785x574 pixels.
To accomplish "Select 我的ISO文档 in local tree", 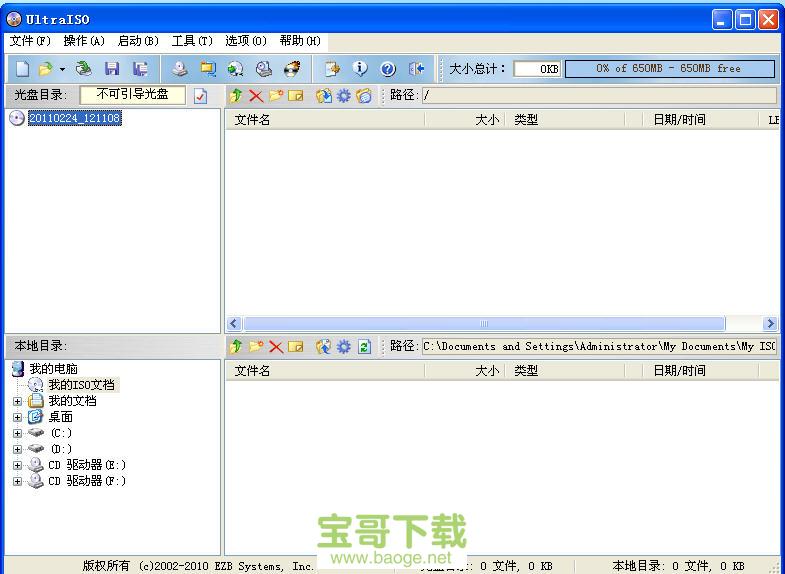I will 82,385.
